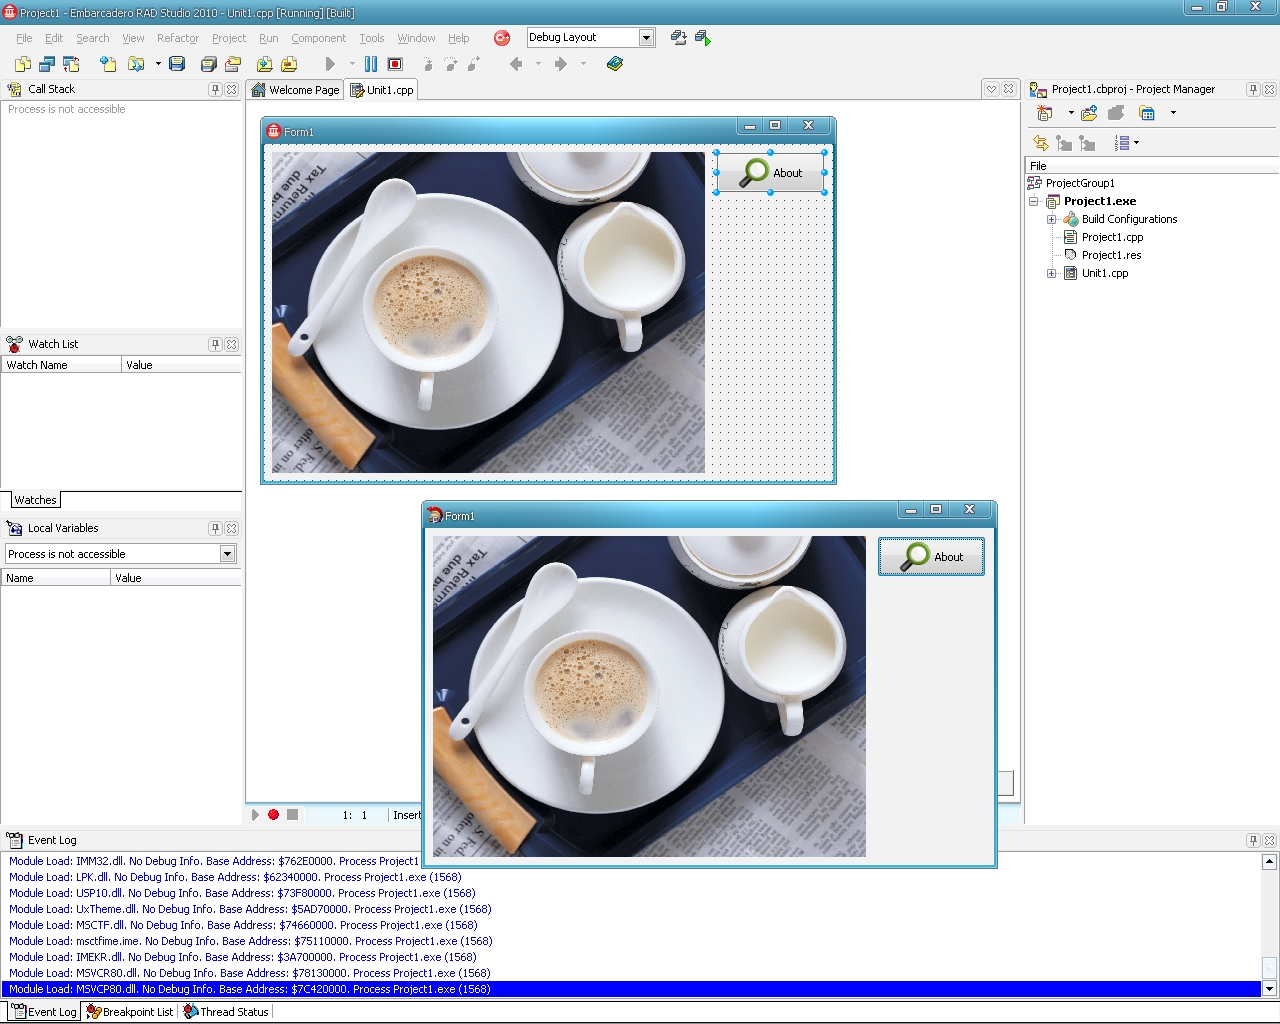Open the Debug Layout dropdown
Screen dimensions: 1280x1024
point(646,38)
